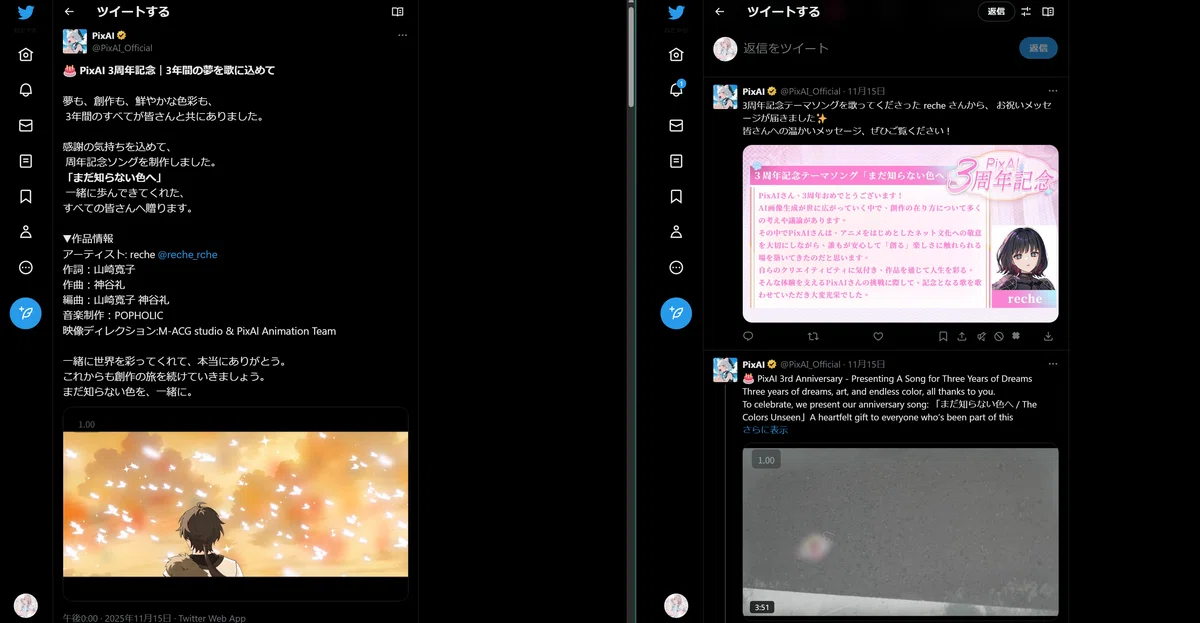Click the outlined 返信 button in the right window header
The image size is (1200, 623).
click(996, 12)
